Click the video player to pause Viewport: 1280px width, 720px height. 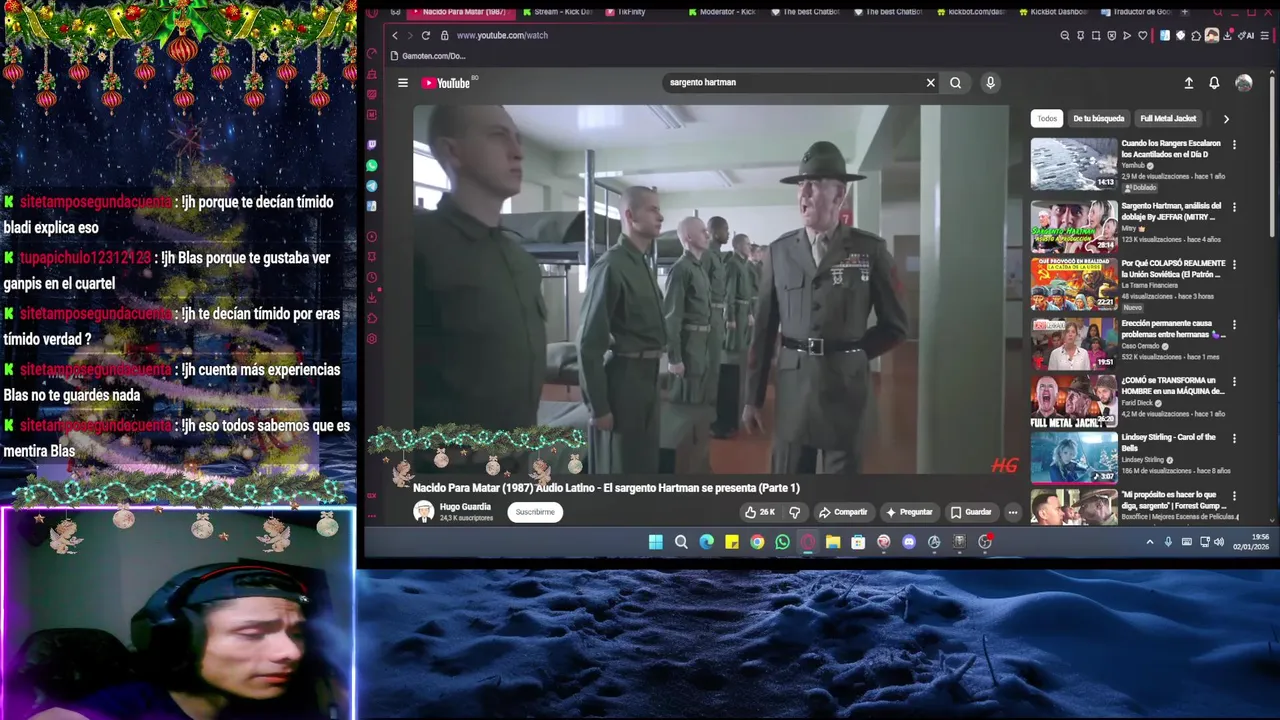711,289
